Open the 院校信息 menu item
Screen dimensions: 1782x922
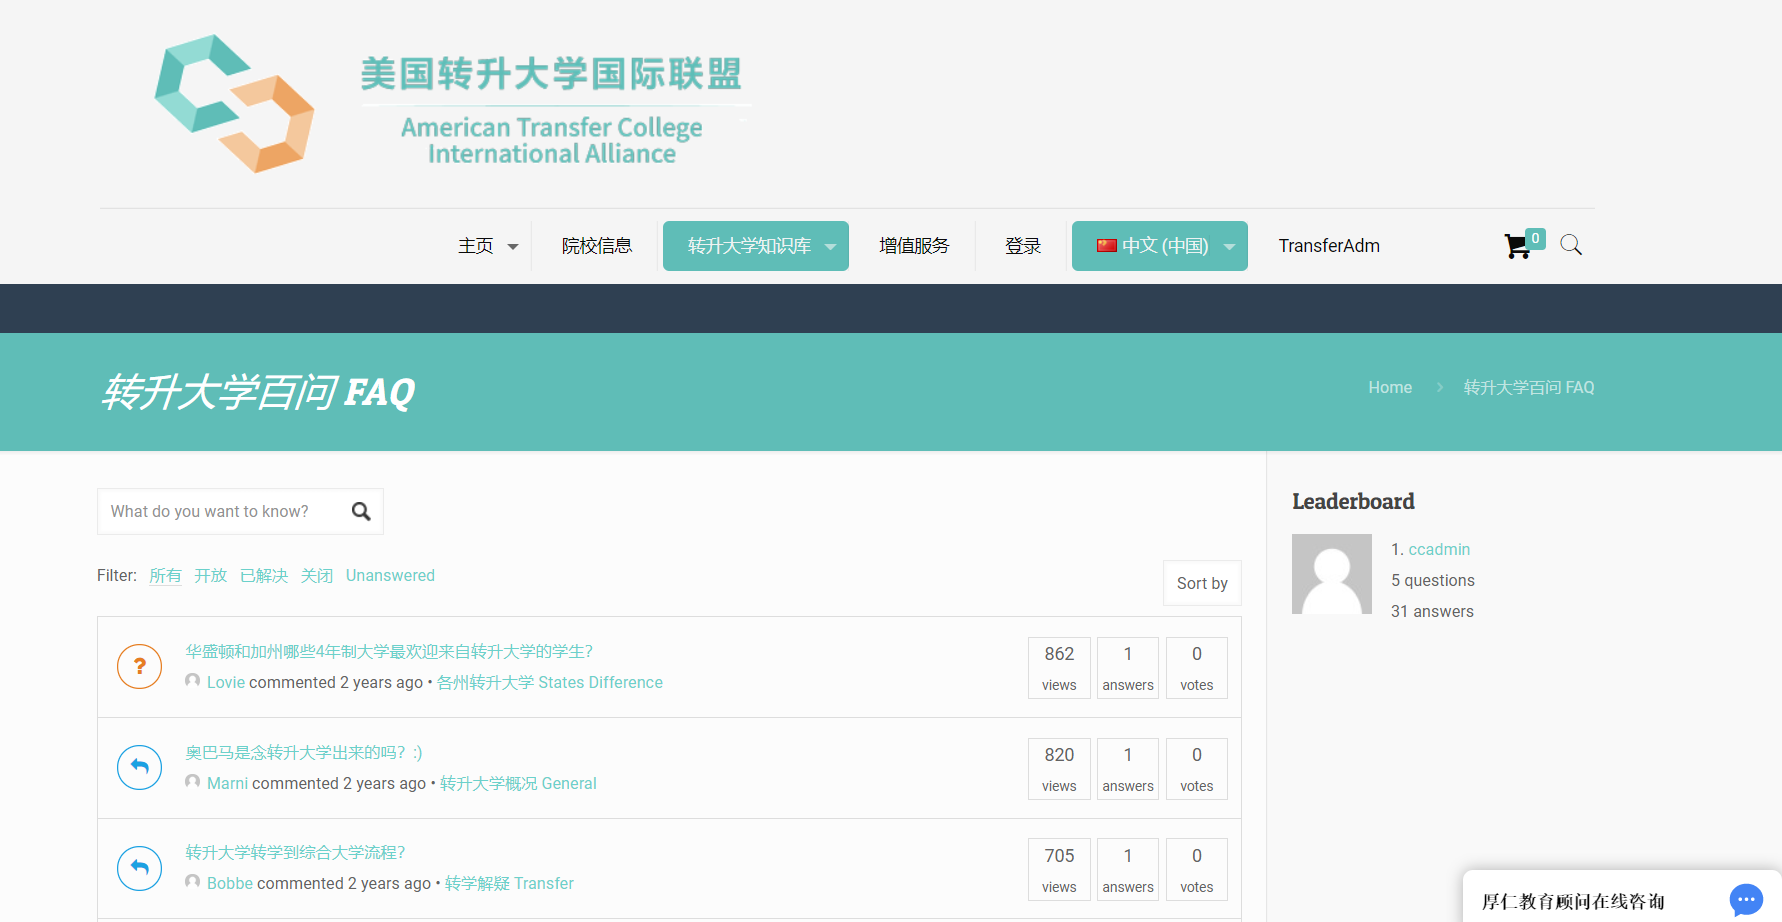pos(597,246)
